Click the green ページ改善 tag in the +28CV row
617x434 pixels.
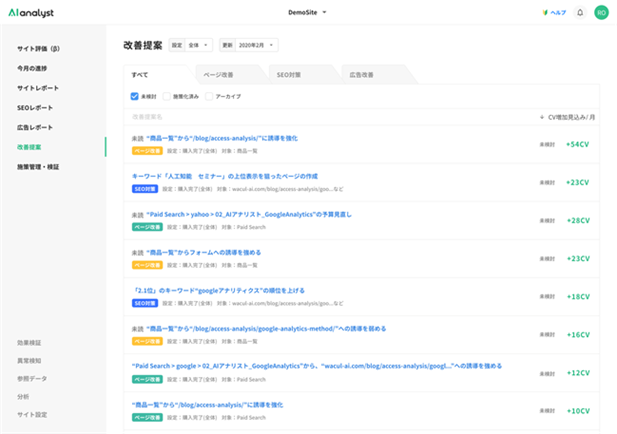pyautogui.click(x=147, y=227)
